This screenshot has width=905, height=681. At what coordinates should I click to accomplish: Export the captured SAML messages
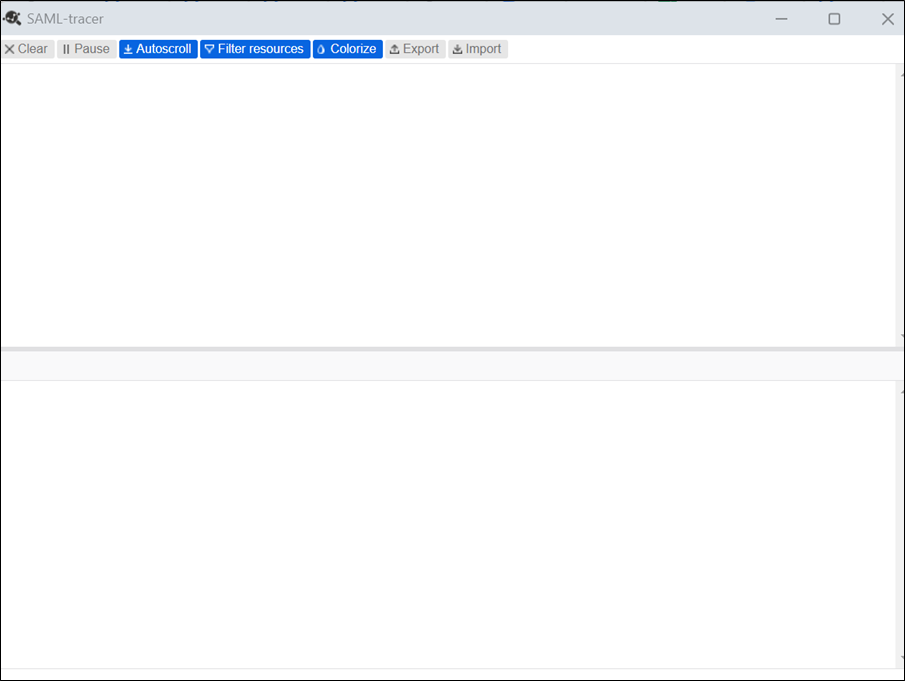click(x=414, y=49)
